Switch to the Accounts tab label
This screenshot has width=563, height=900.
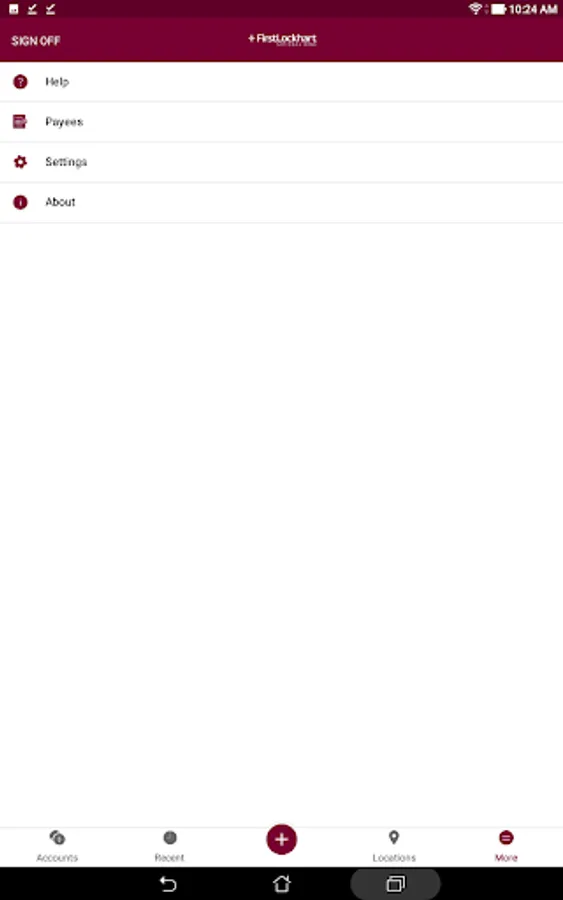click(x=57, y=858)
